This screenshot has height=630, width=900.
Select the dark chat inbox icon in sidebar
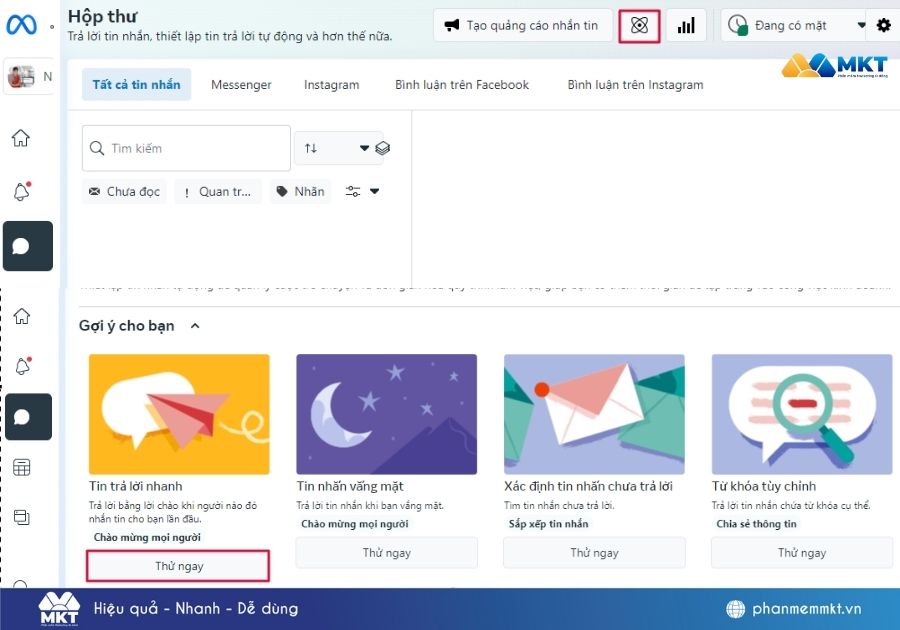click(27, 245)
